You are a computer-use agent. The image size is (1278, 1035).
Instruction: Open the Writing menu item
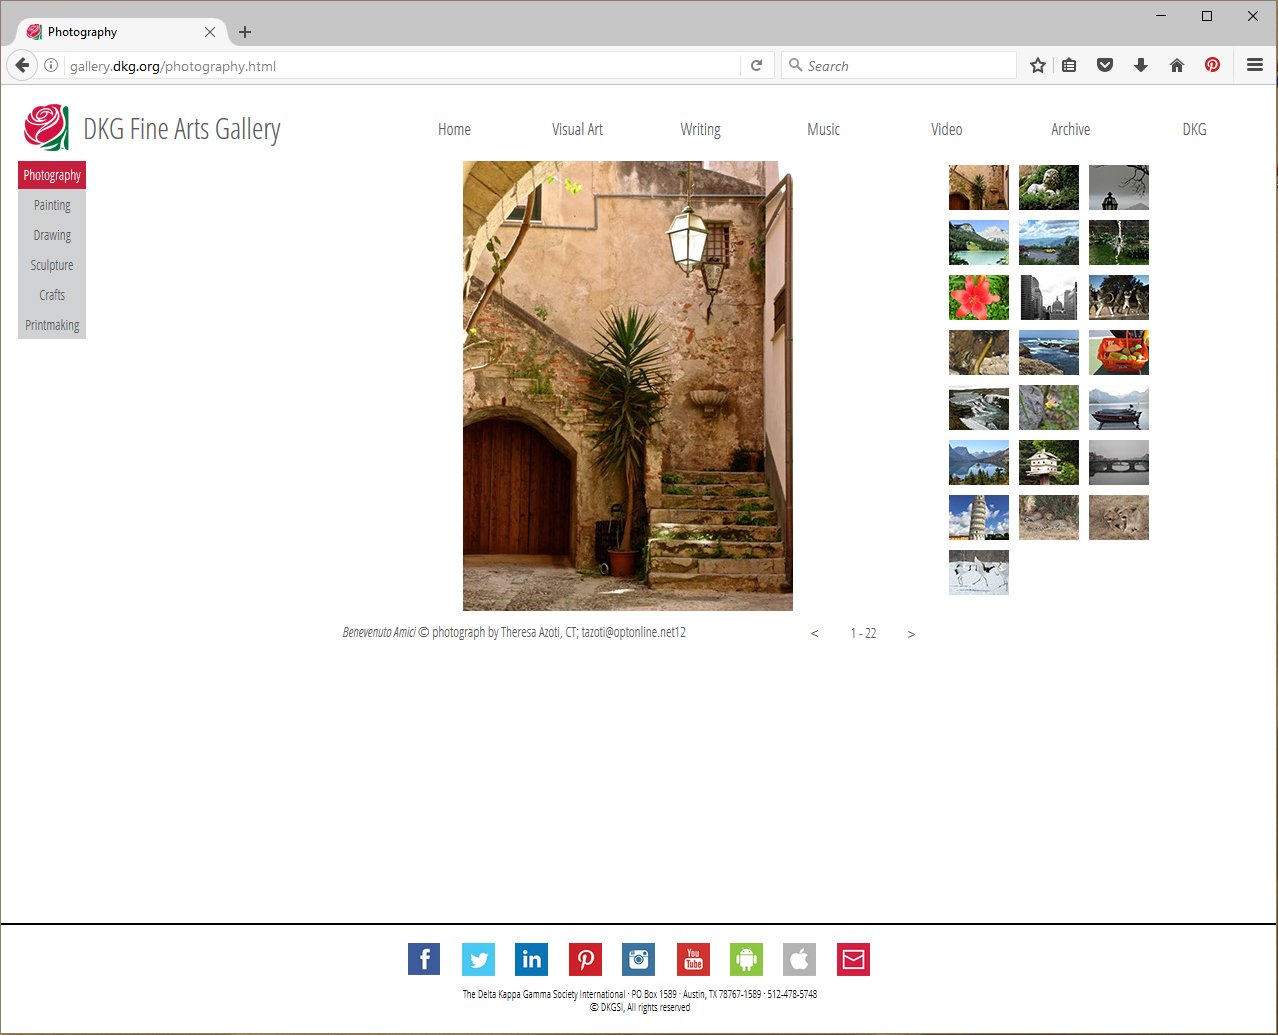pos(700,129)
